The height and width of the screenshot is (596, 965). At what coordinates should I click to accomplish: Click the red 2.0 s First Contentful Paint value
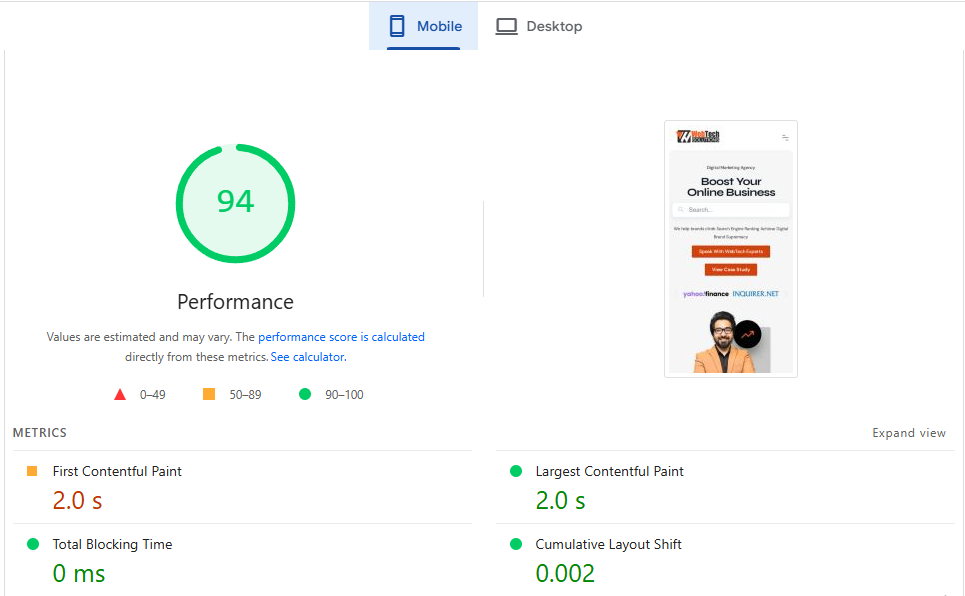[x=77, y=501]
